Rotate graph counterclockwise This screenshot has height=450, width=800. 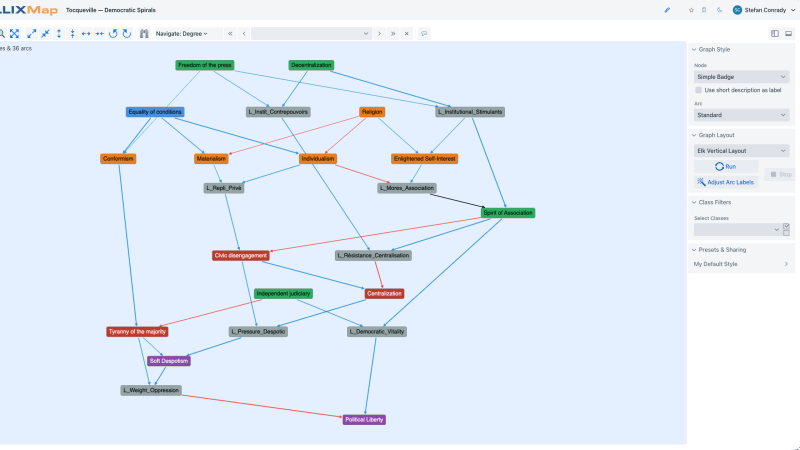click(x=113, y=34)
